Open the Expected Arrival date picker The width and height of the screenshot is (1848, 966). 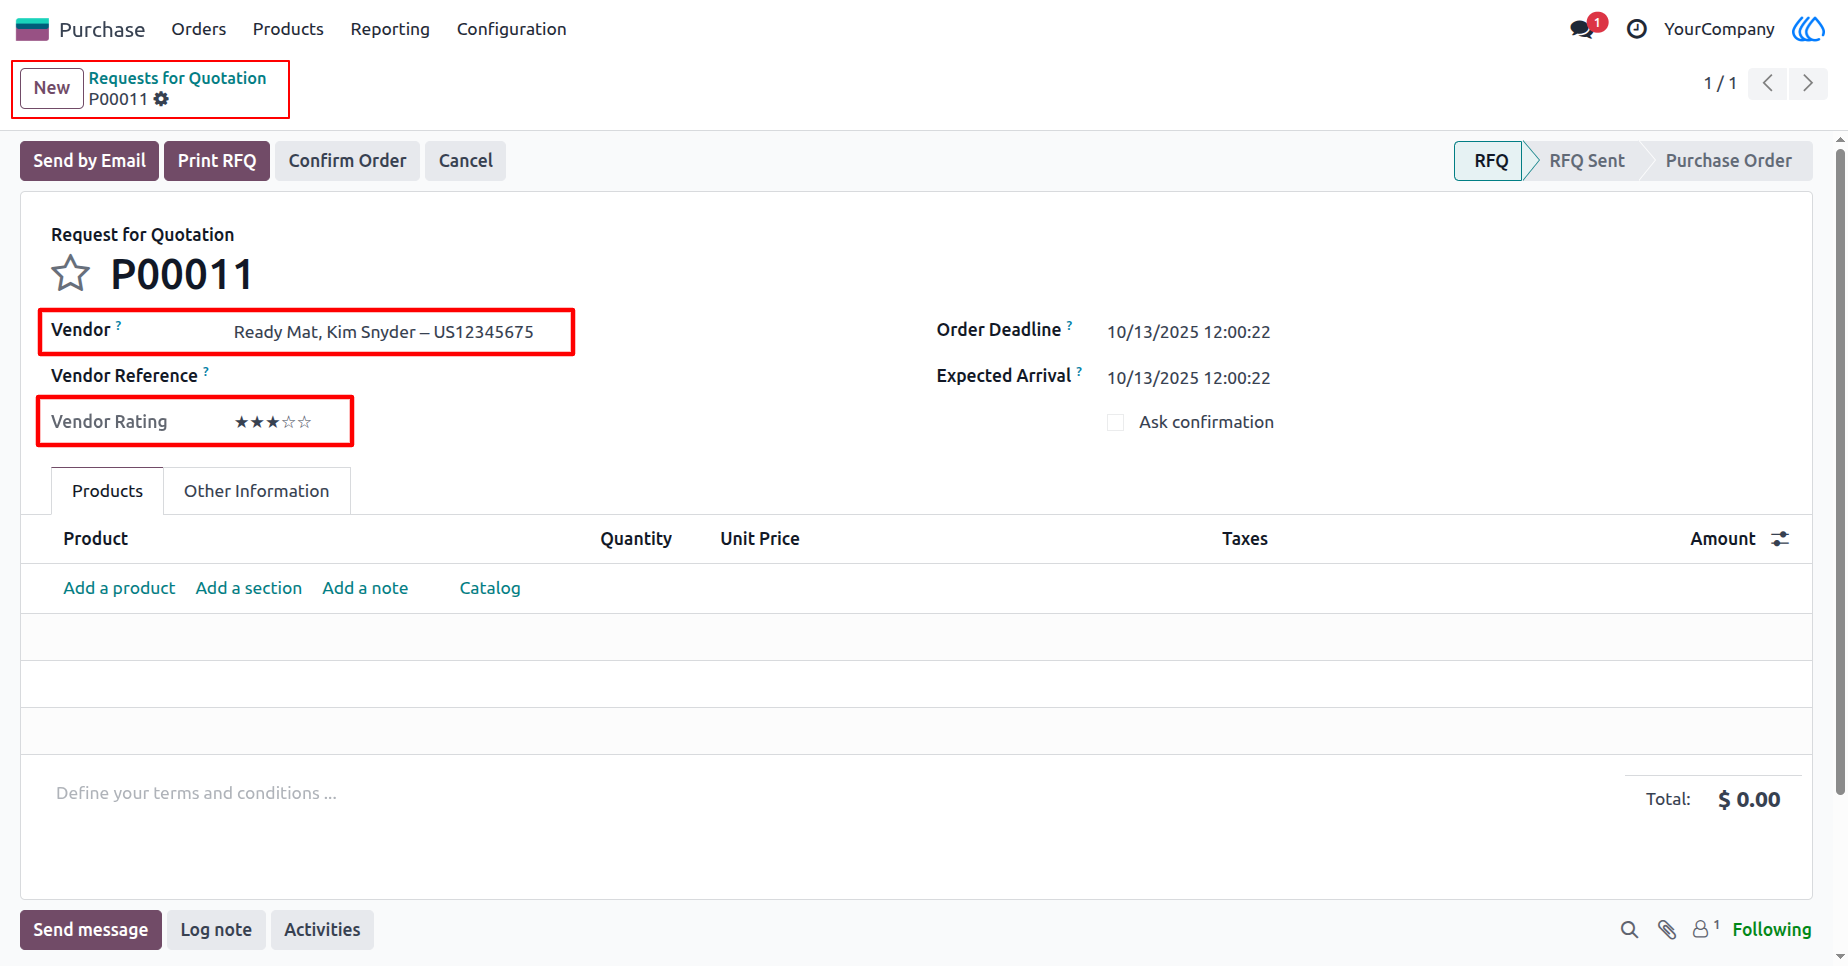point(1188,378)
